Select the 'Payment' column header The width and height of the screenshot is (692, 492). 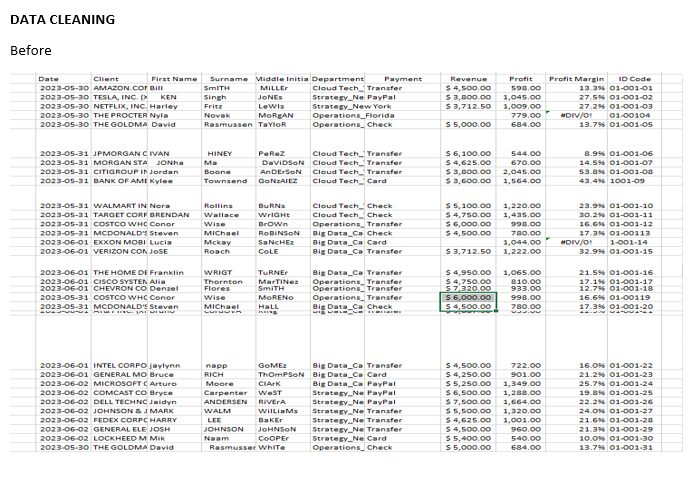[403, 79]
